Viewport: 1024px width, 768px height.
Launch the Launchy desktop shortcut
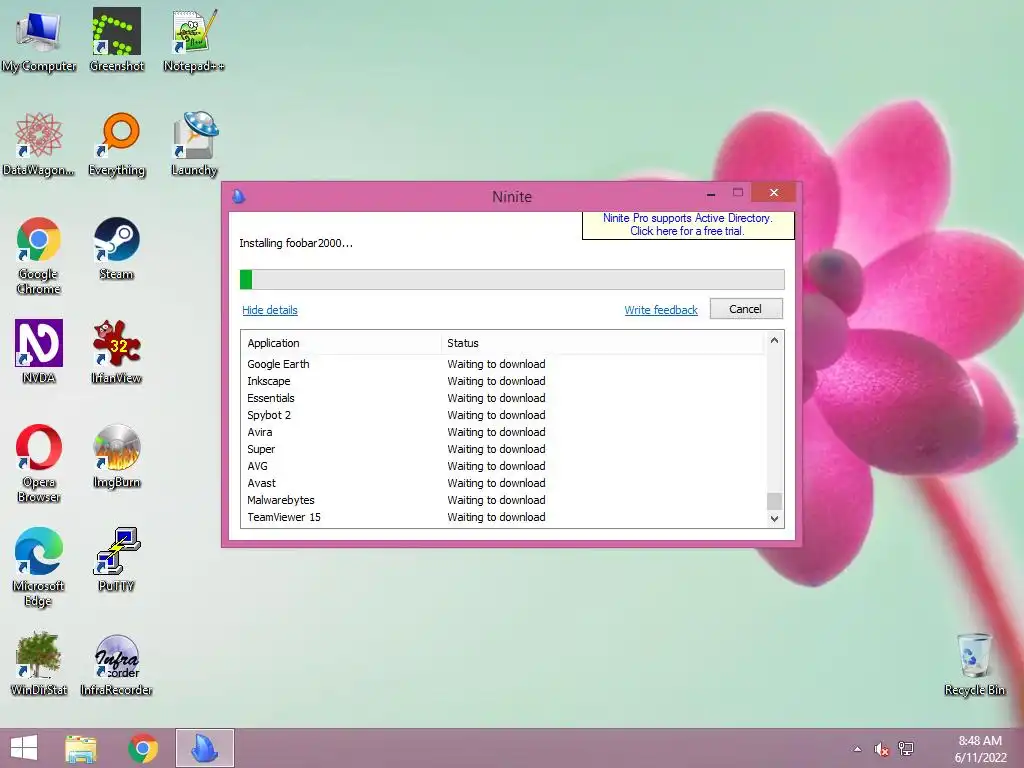point(194,144)
